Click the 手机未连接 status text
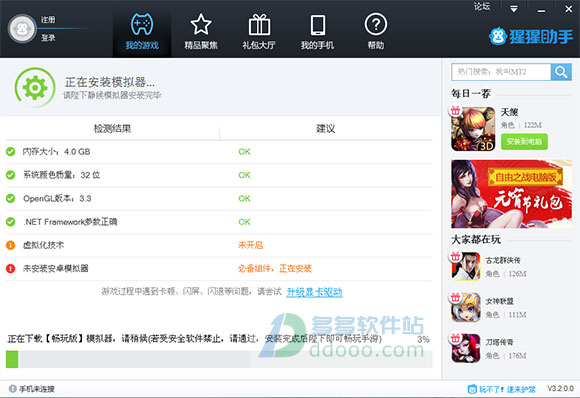 pos(37,389)
